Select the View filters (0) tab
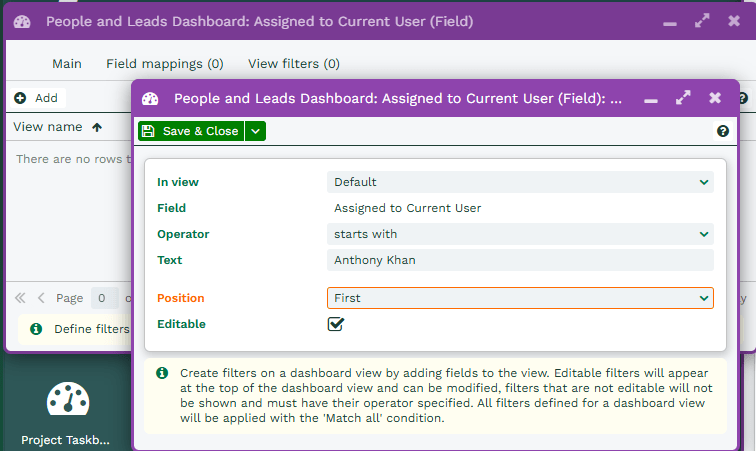The width and height of the screenshot is (756, 451). [x=294, y=64]
